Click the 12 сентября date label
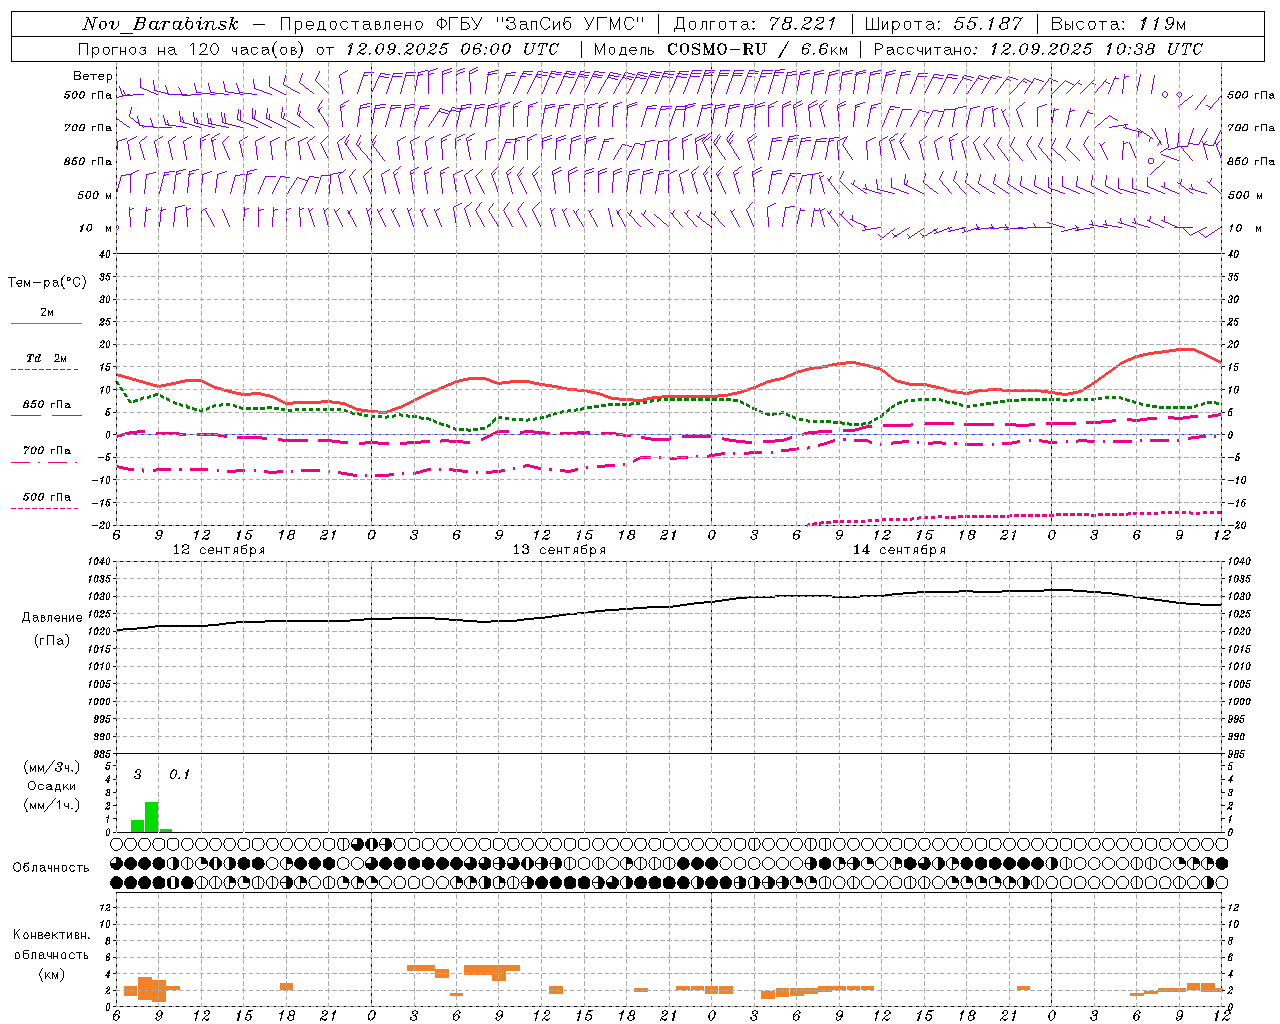This screenshot has width=1280, height=1024. (x=219, y=550)
